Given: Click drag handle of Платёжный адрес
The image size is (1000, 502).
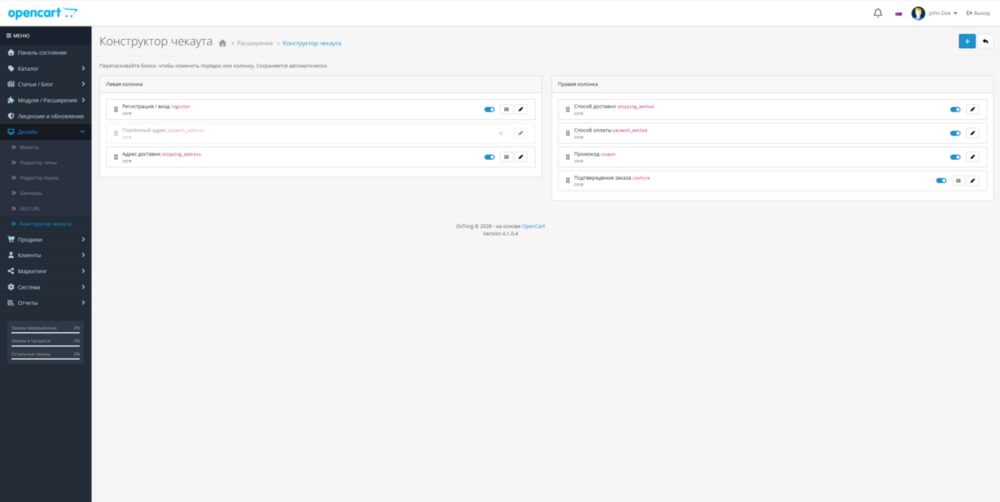Looking at the screenshot, I should pos(115,133).
